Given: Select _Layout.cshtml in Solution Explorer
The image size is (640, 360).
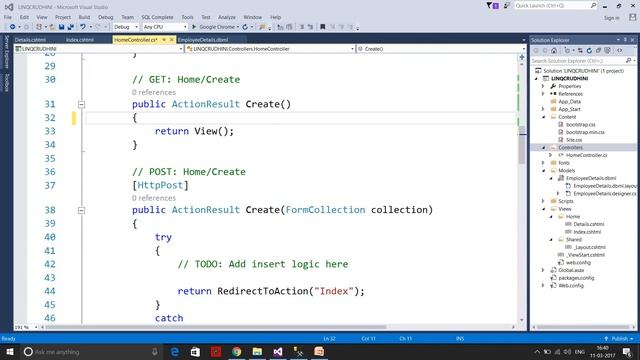Looking at the screenshot, I should (589, 247).
